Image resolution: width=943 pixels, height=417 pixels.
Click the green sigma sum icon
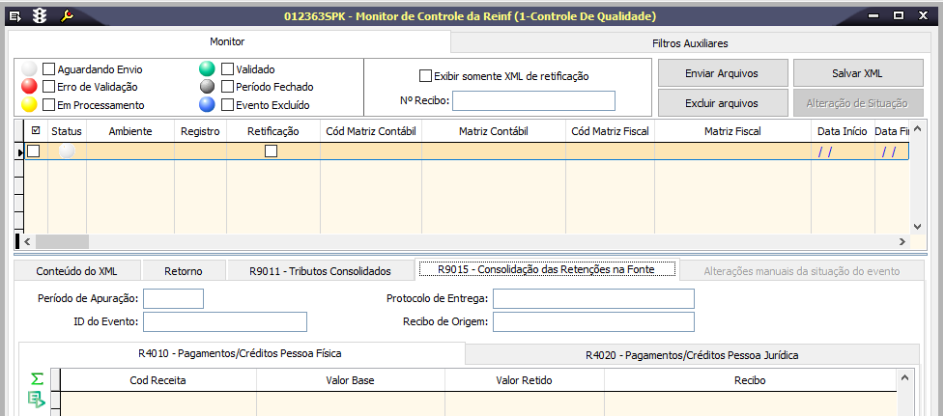tap(37, 379)
